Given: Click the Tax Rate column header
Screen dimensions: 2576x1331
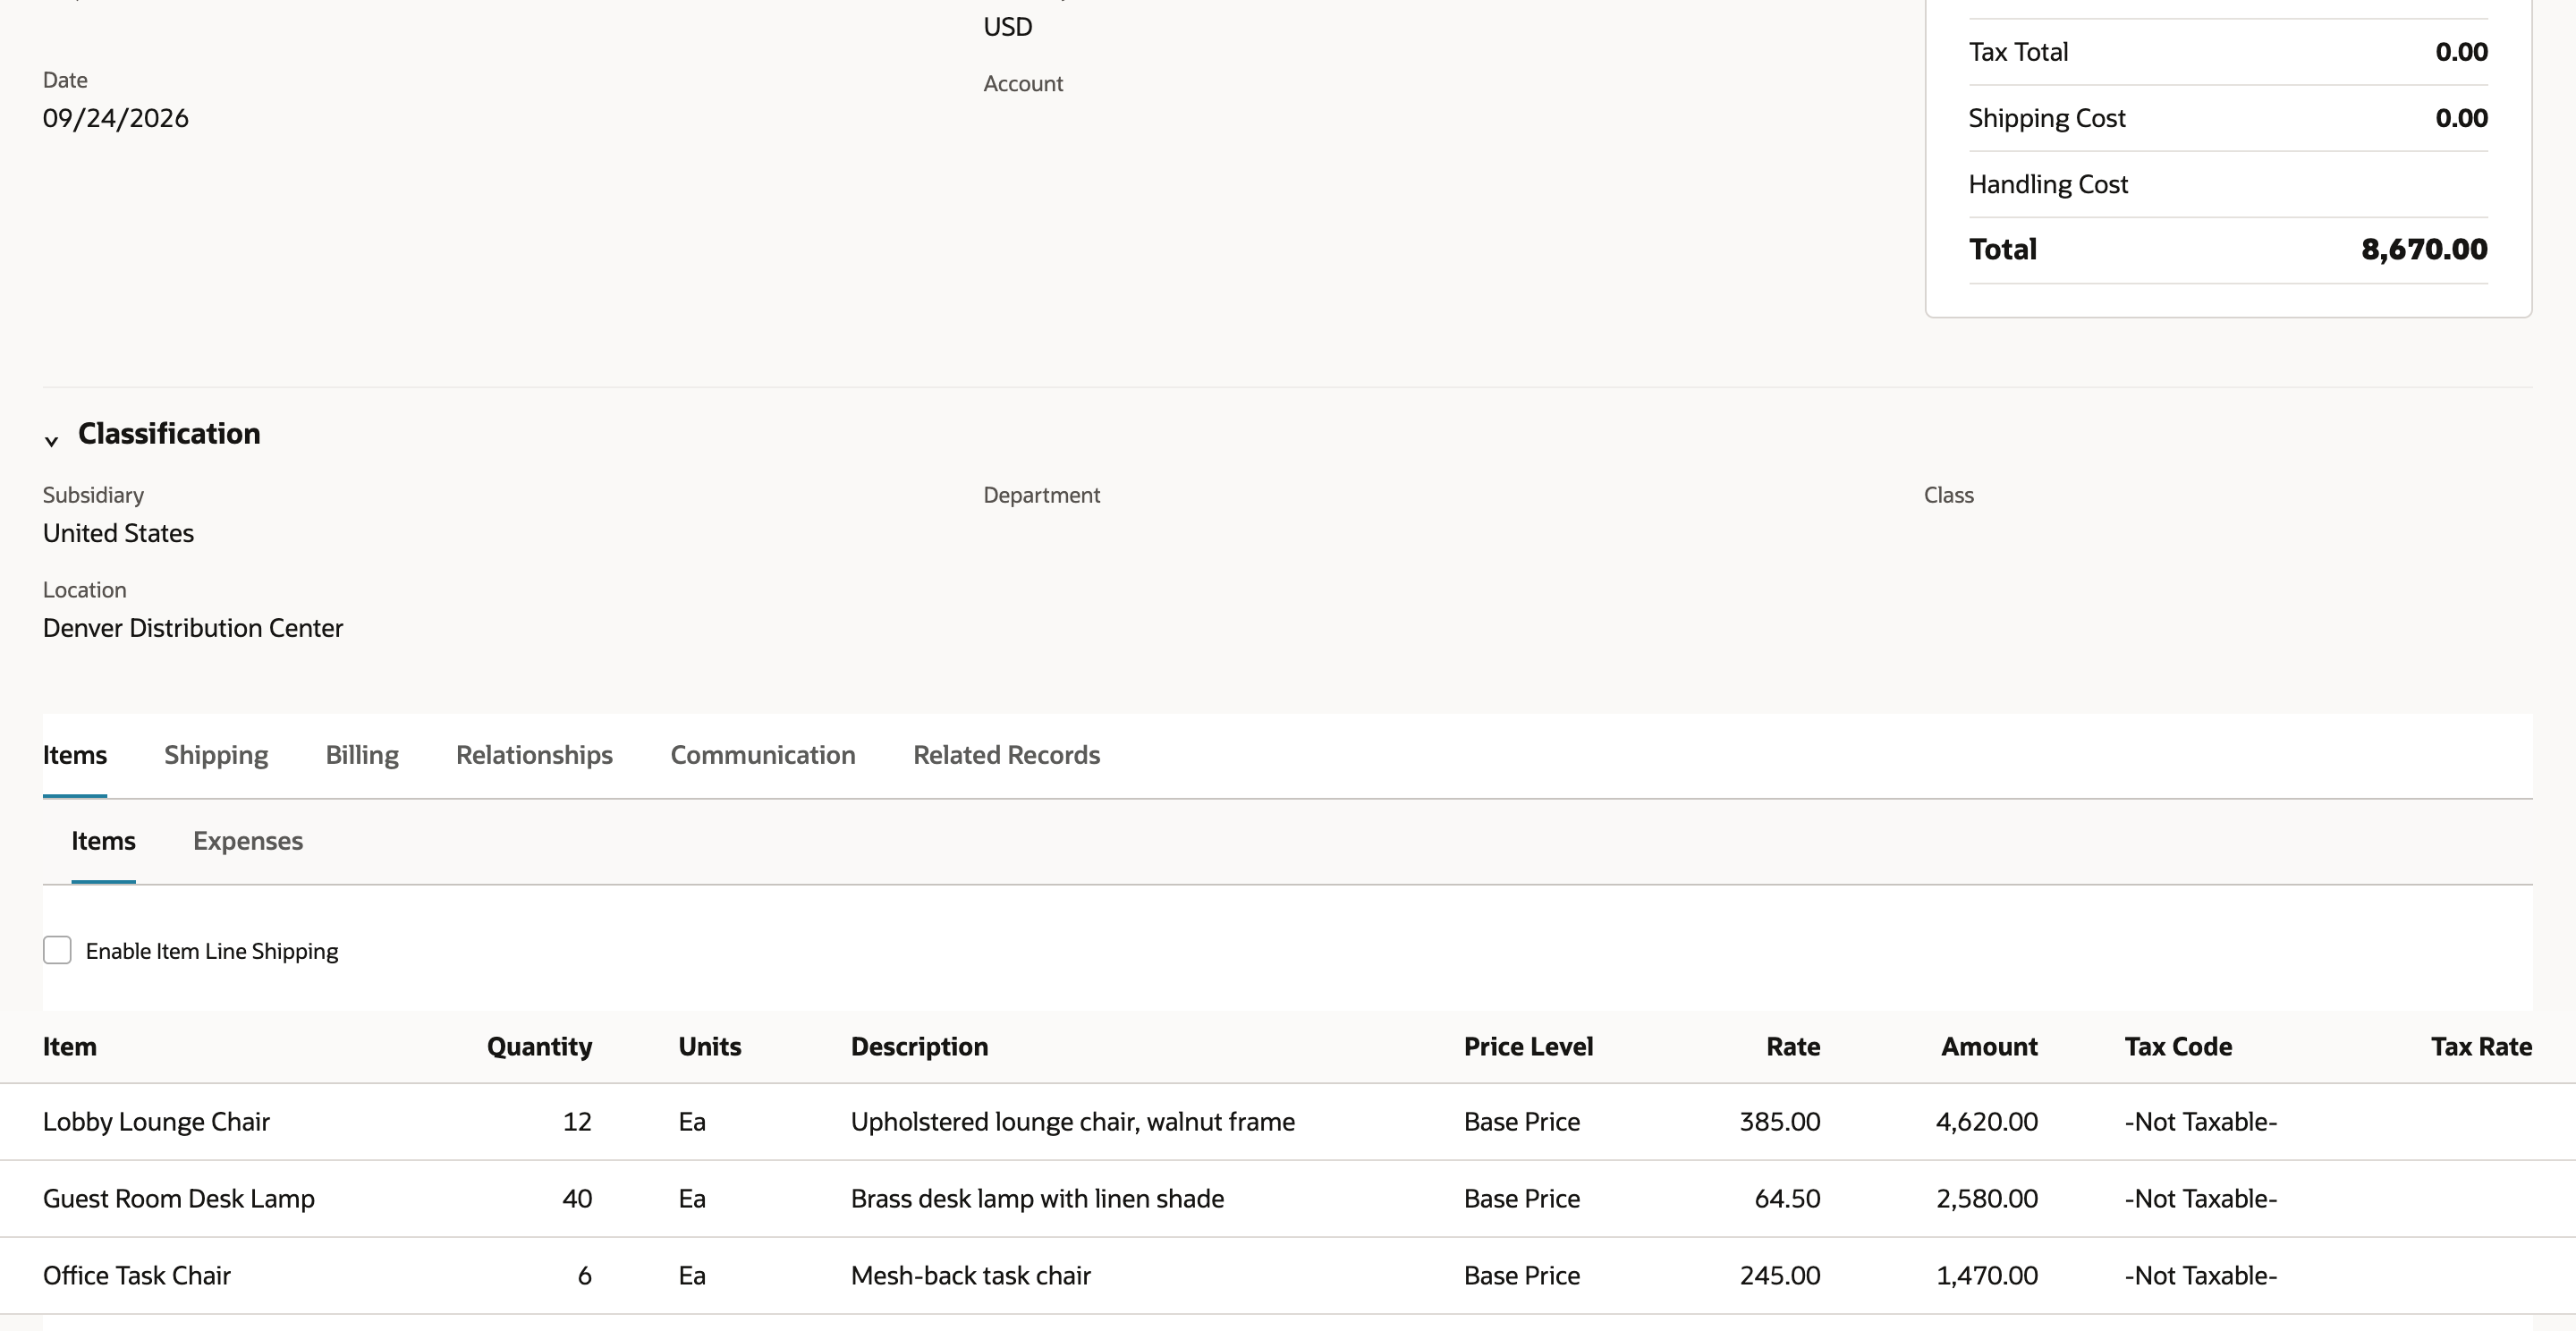Looking at the screenshot, I should 2481,1047.
